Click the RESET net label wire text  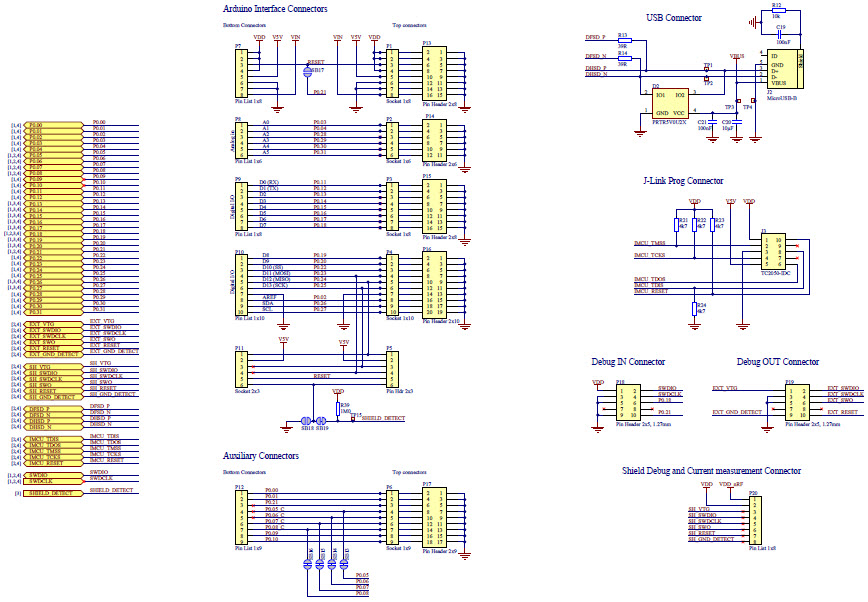pos(321,375)
